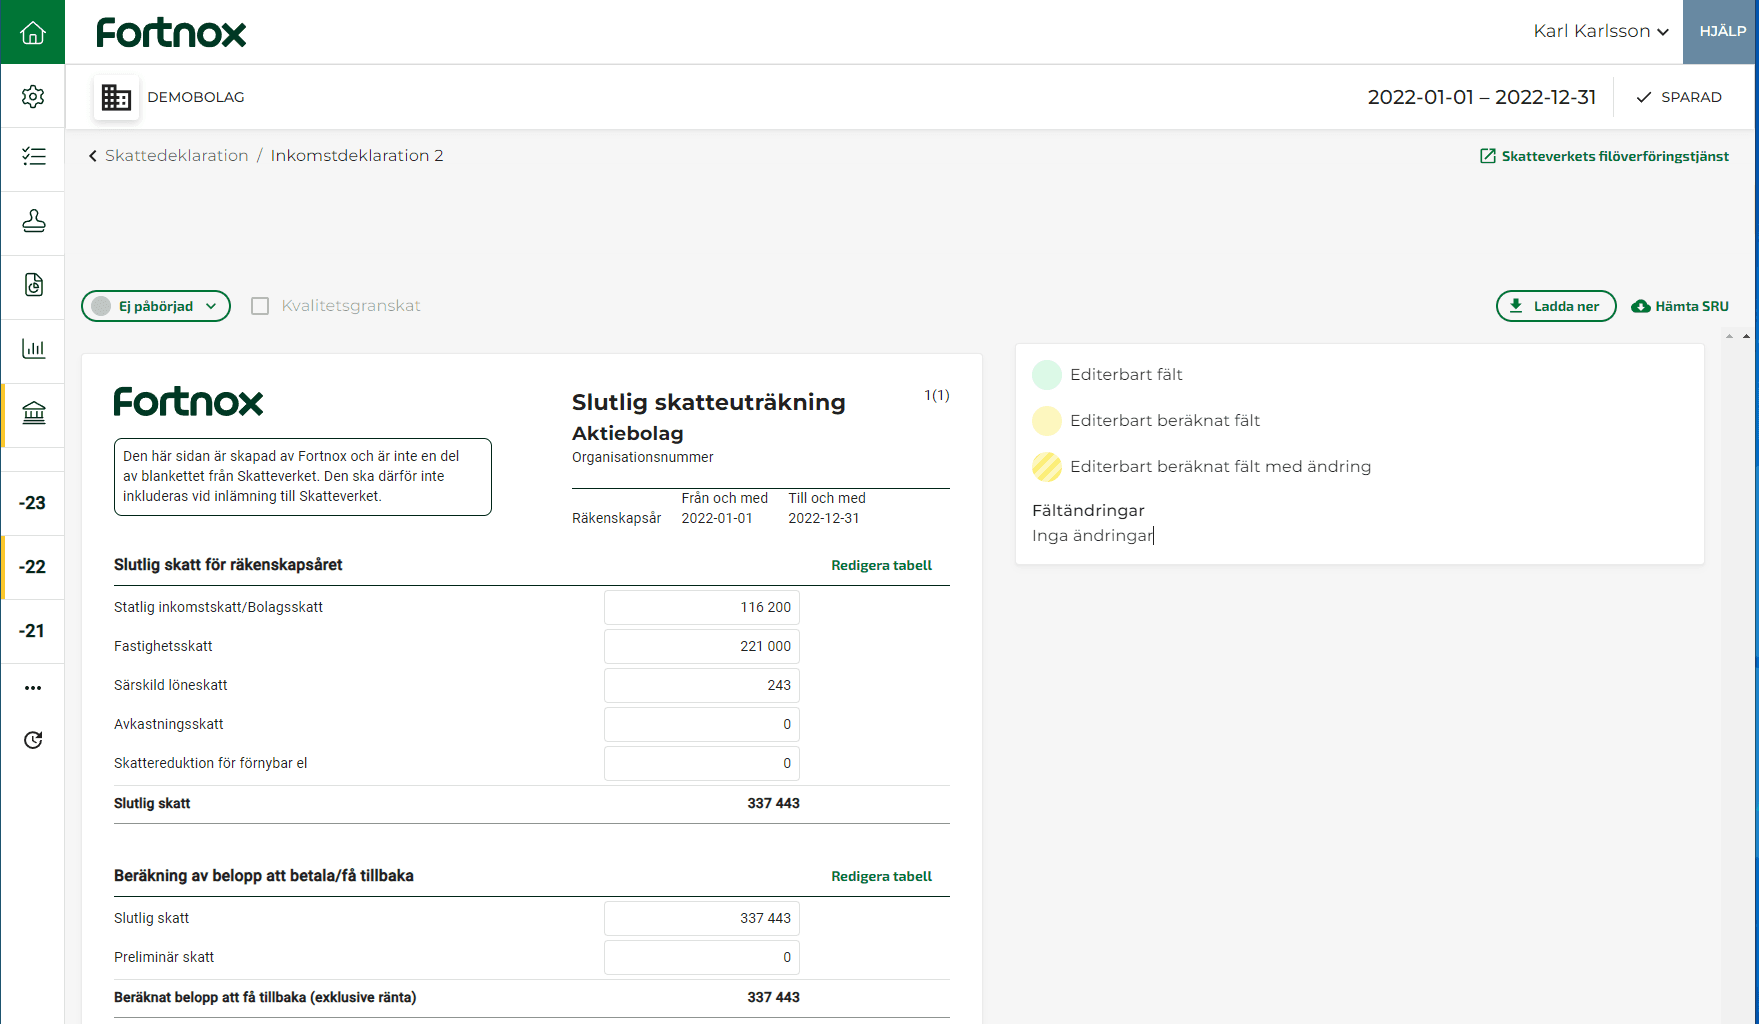Open Karl Karlsson user menu
The image size is (1759, 1024).
(1601, 31)
